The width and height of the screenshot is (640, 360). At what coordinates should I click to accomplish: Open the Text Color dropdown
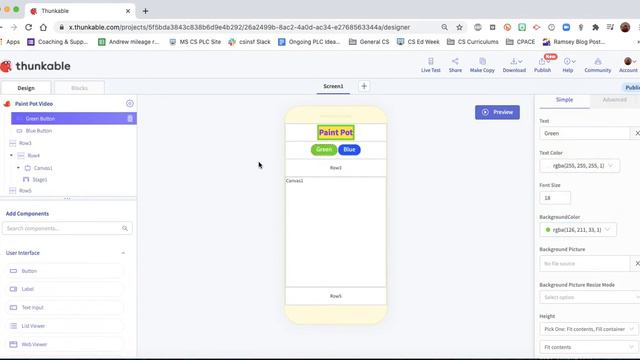tap(580, 166)
